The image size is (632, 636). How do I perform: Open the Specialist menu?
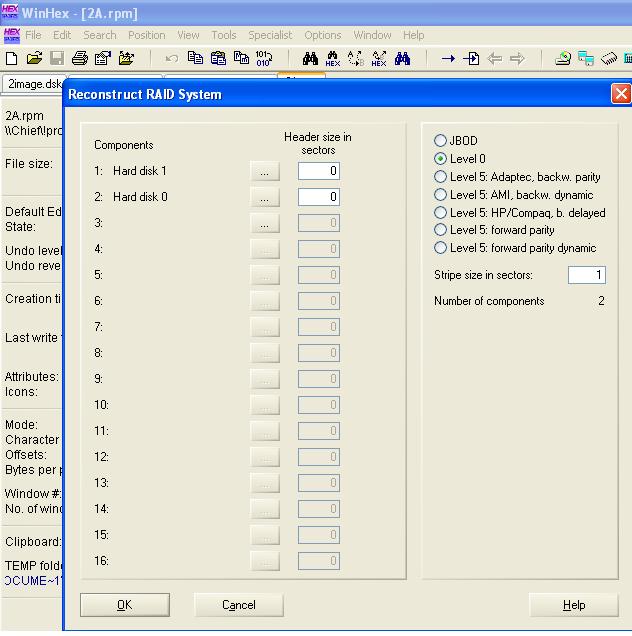270,35
